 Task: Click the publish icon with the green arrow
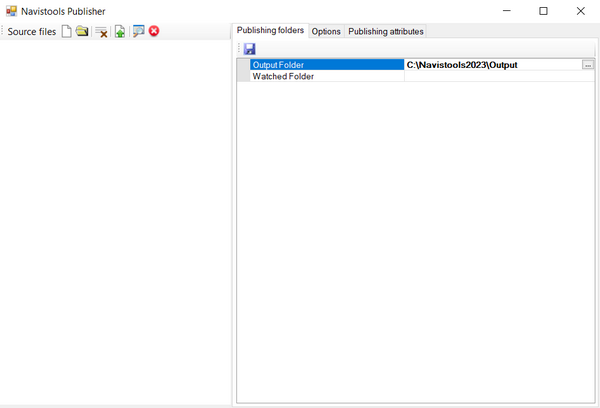(x=120, y=32)
